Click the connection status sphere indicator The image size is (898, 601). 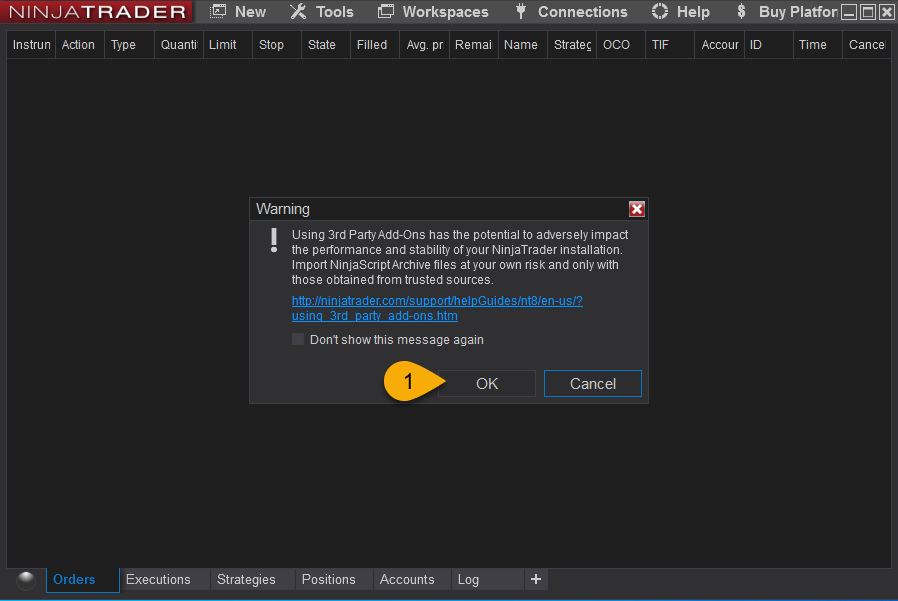(x=26, y=580)
